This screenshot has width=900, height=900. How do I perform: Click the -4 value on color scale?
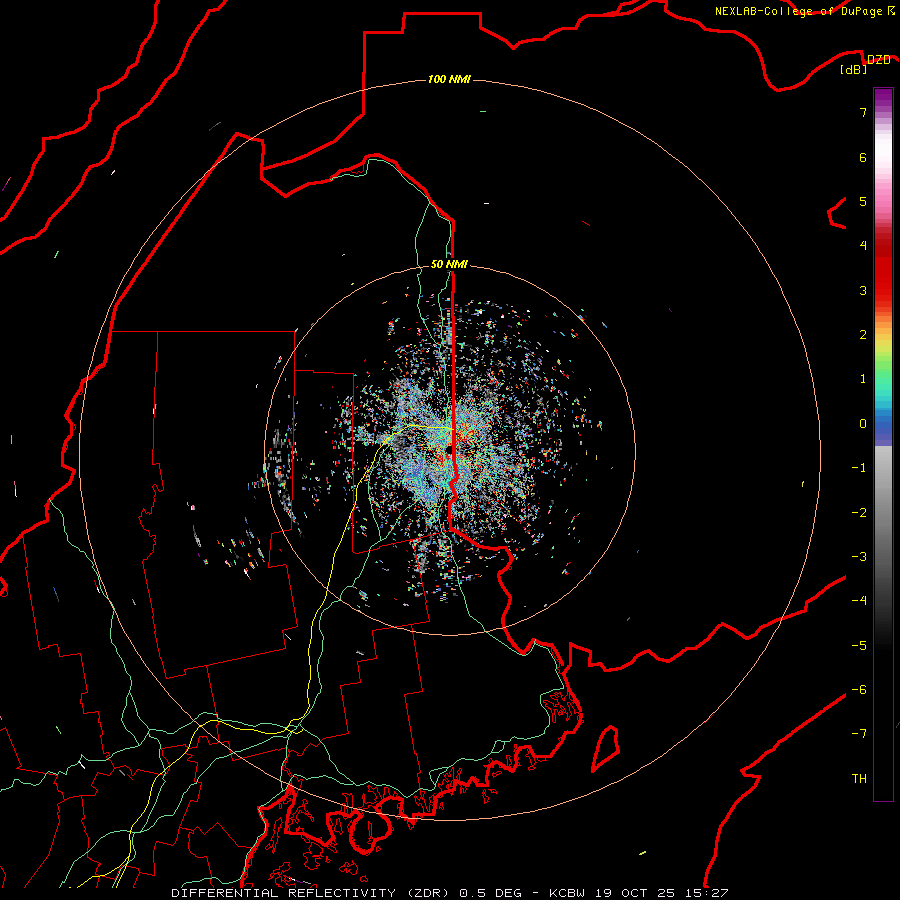(x=859, y=601)
